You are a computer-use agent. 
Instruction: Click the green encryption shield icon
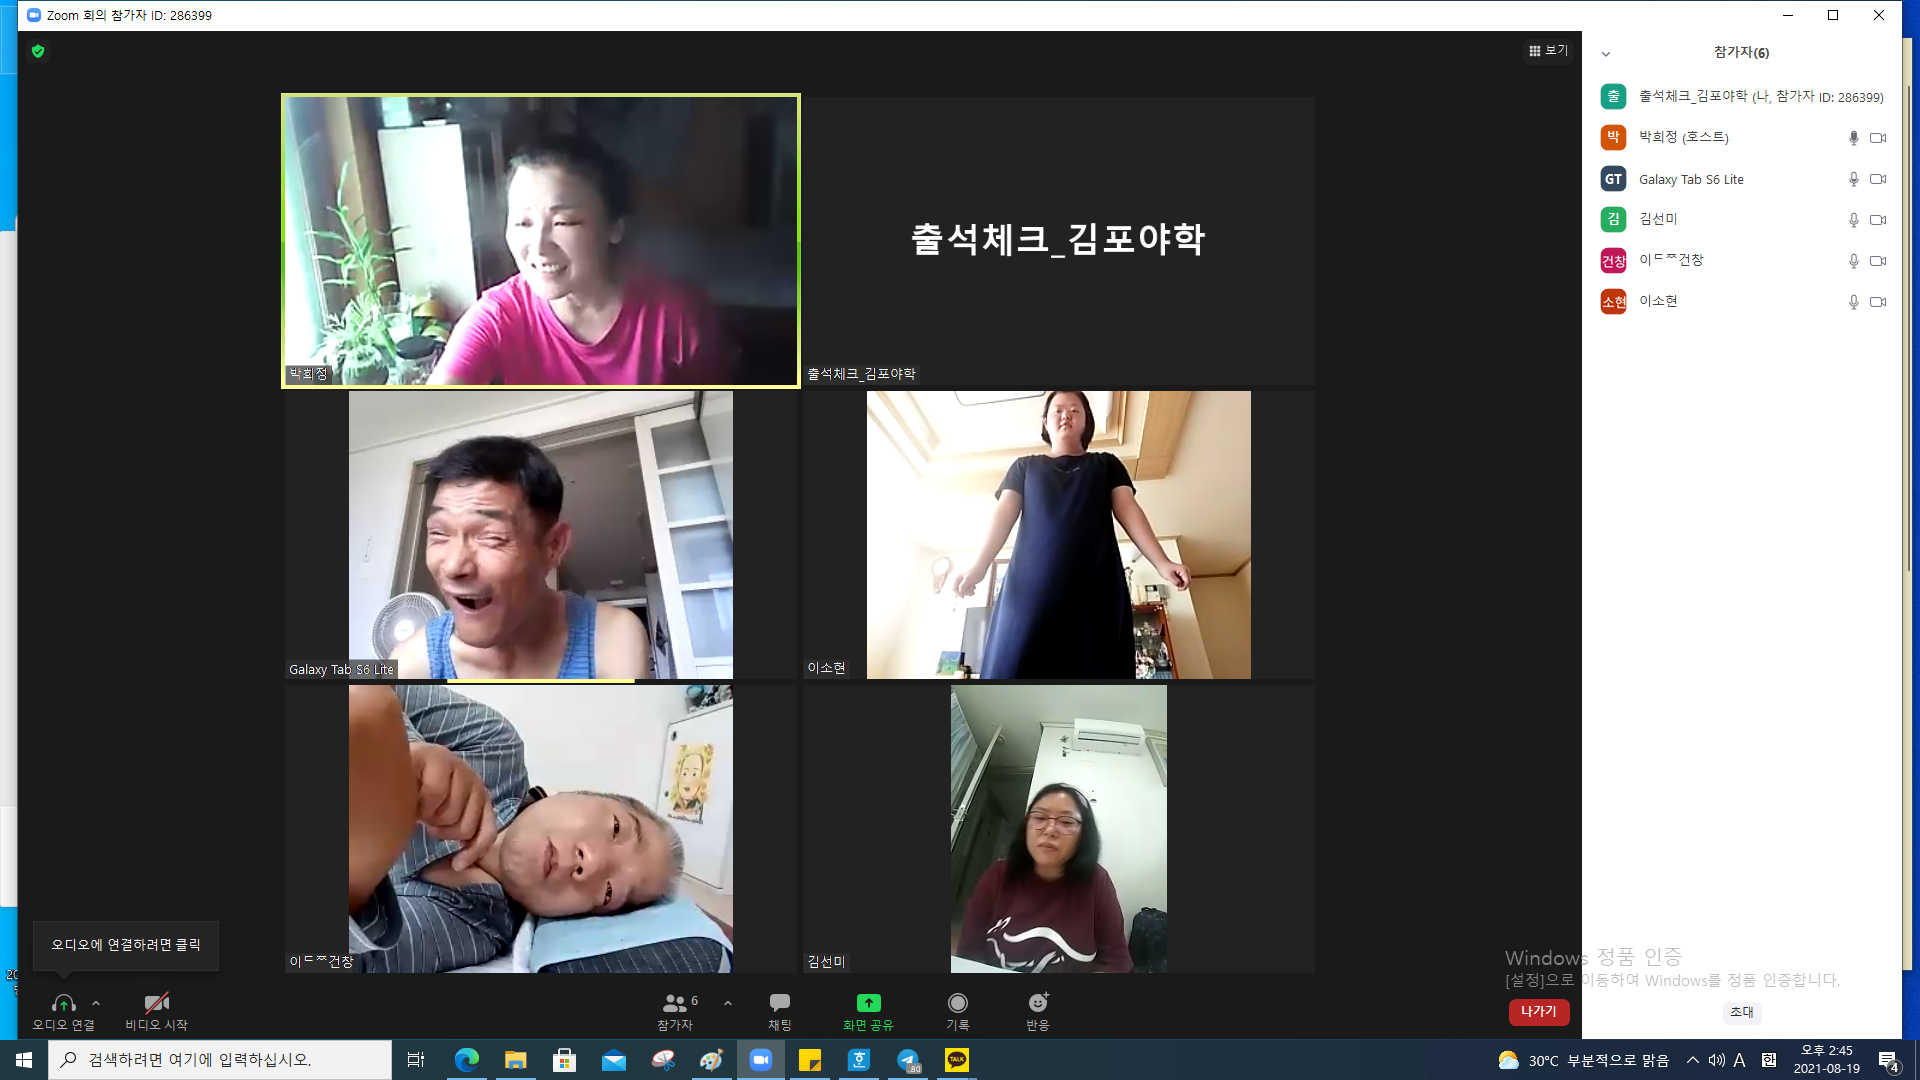click(x=38, y=51)
